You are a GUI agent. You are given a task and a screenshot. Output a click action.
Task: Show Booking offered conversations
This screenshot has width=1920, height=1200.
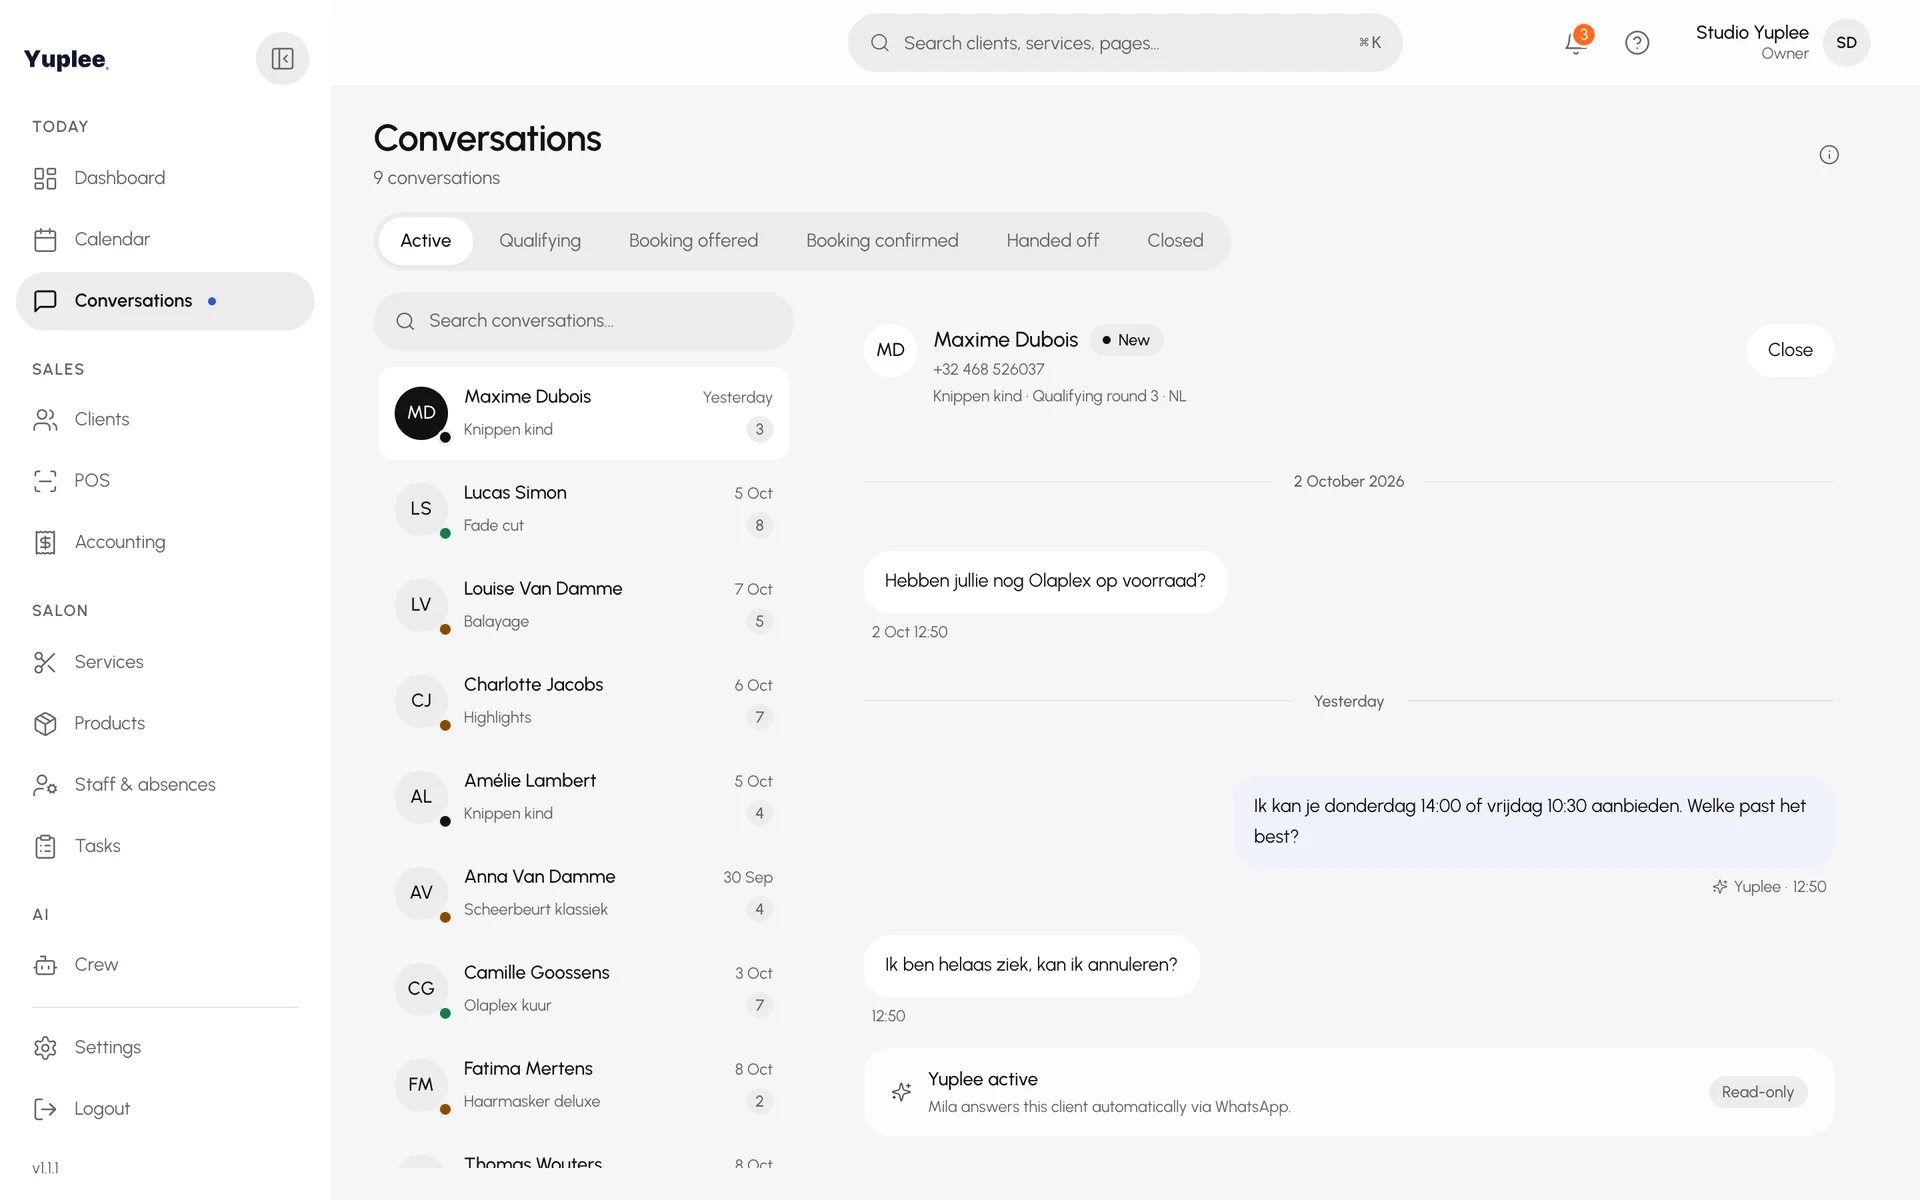point(693,241)
